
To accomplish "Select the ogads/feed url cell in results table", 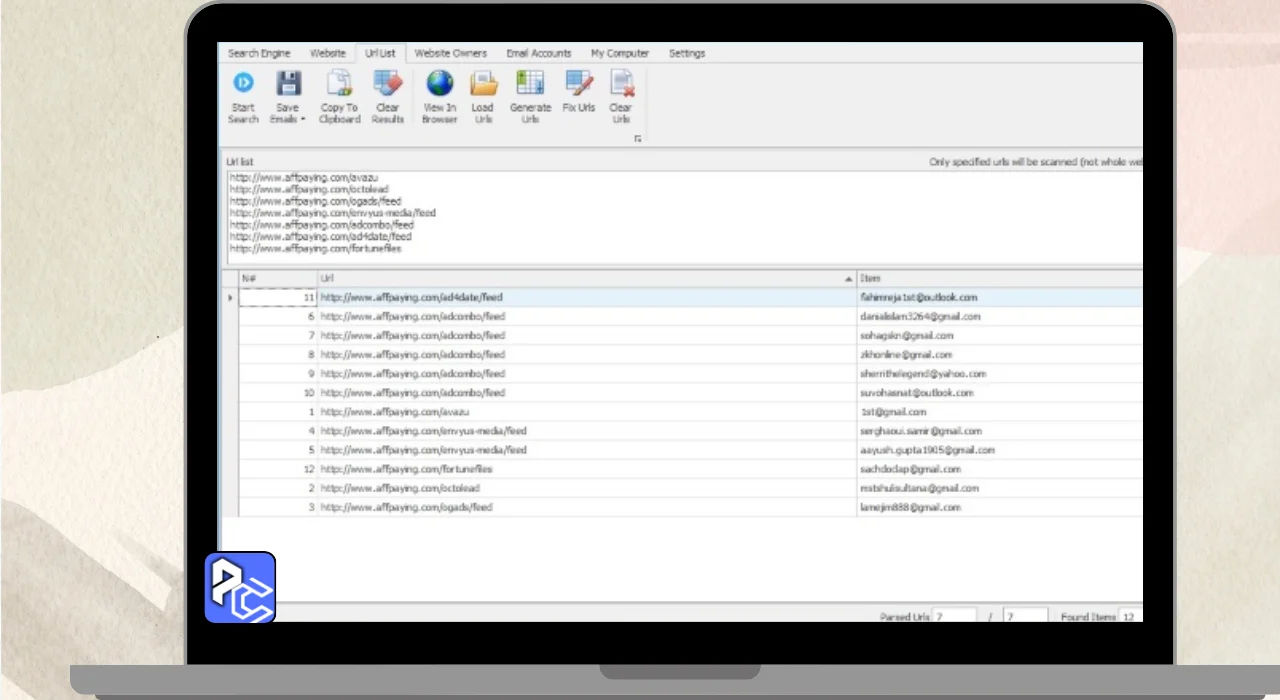I will click(587, 507).
